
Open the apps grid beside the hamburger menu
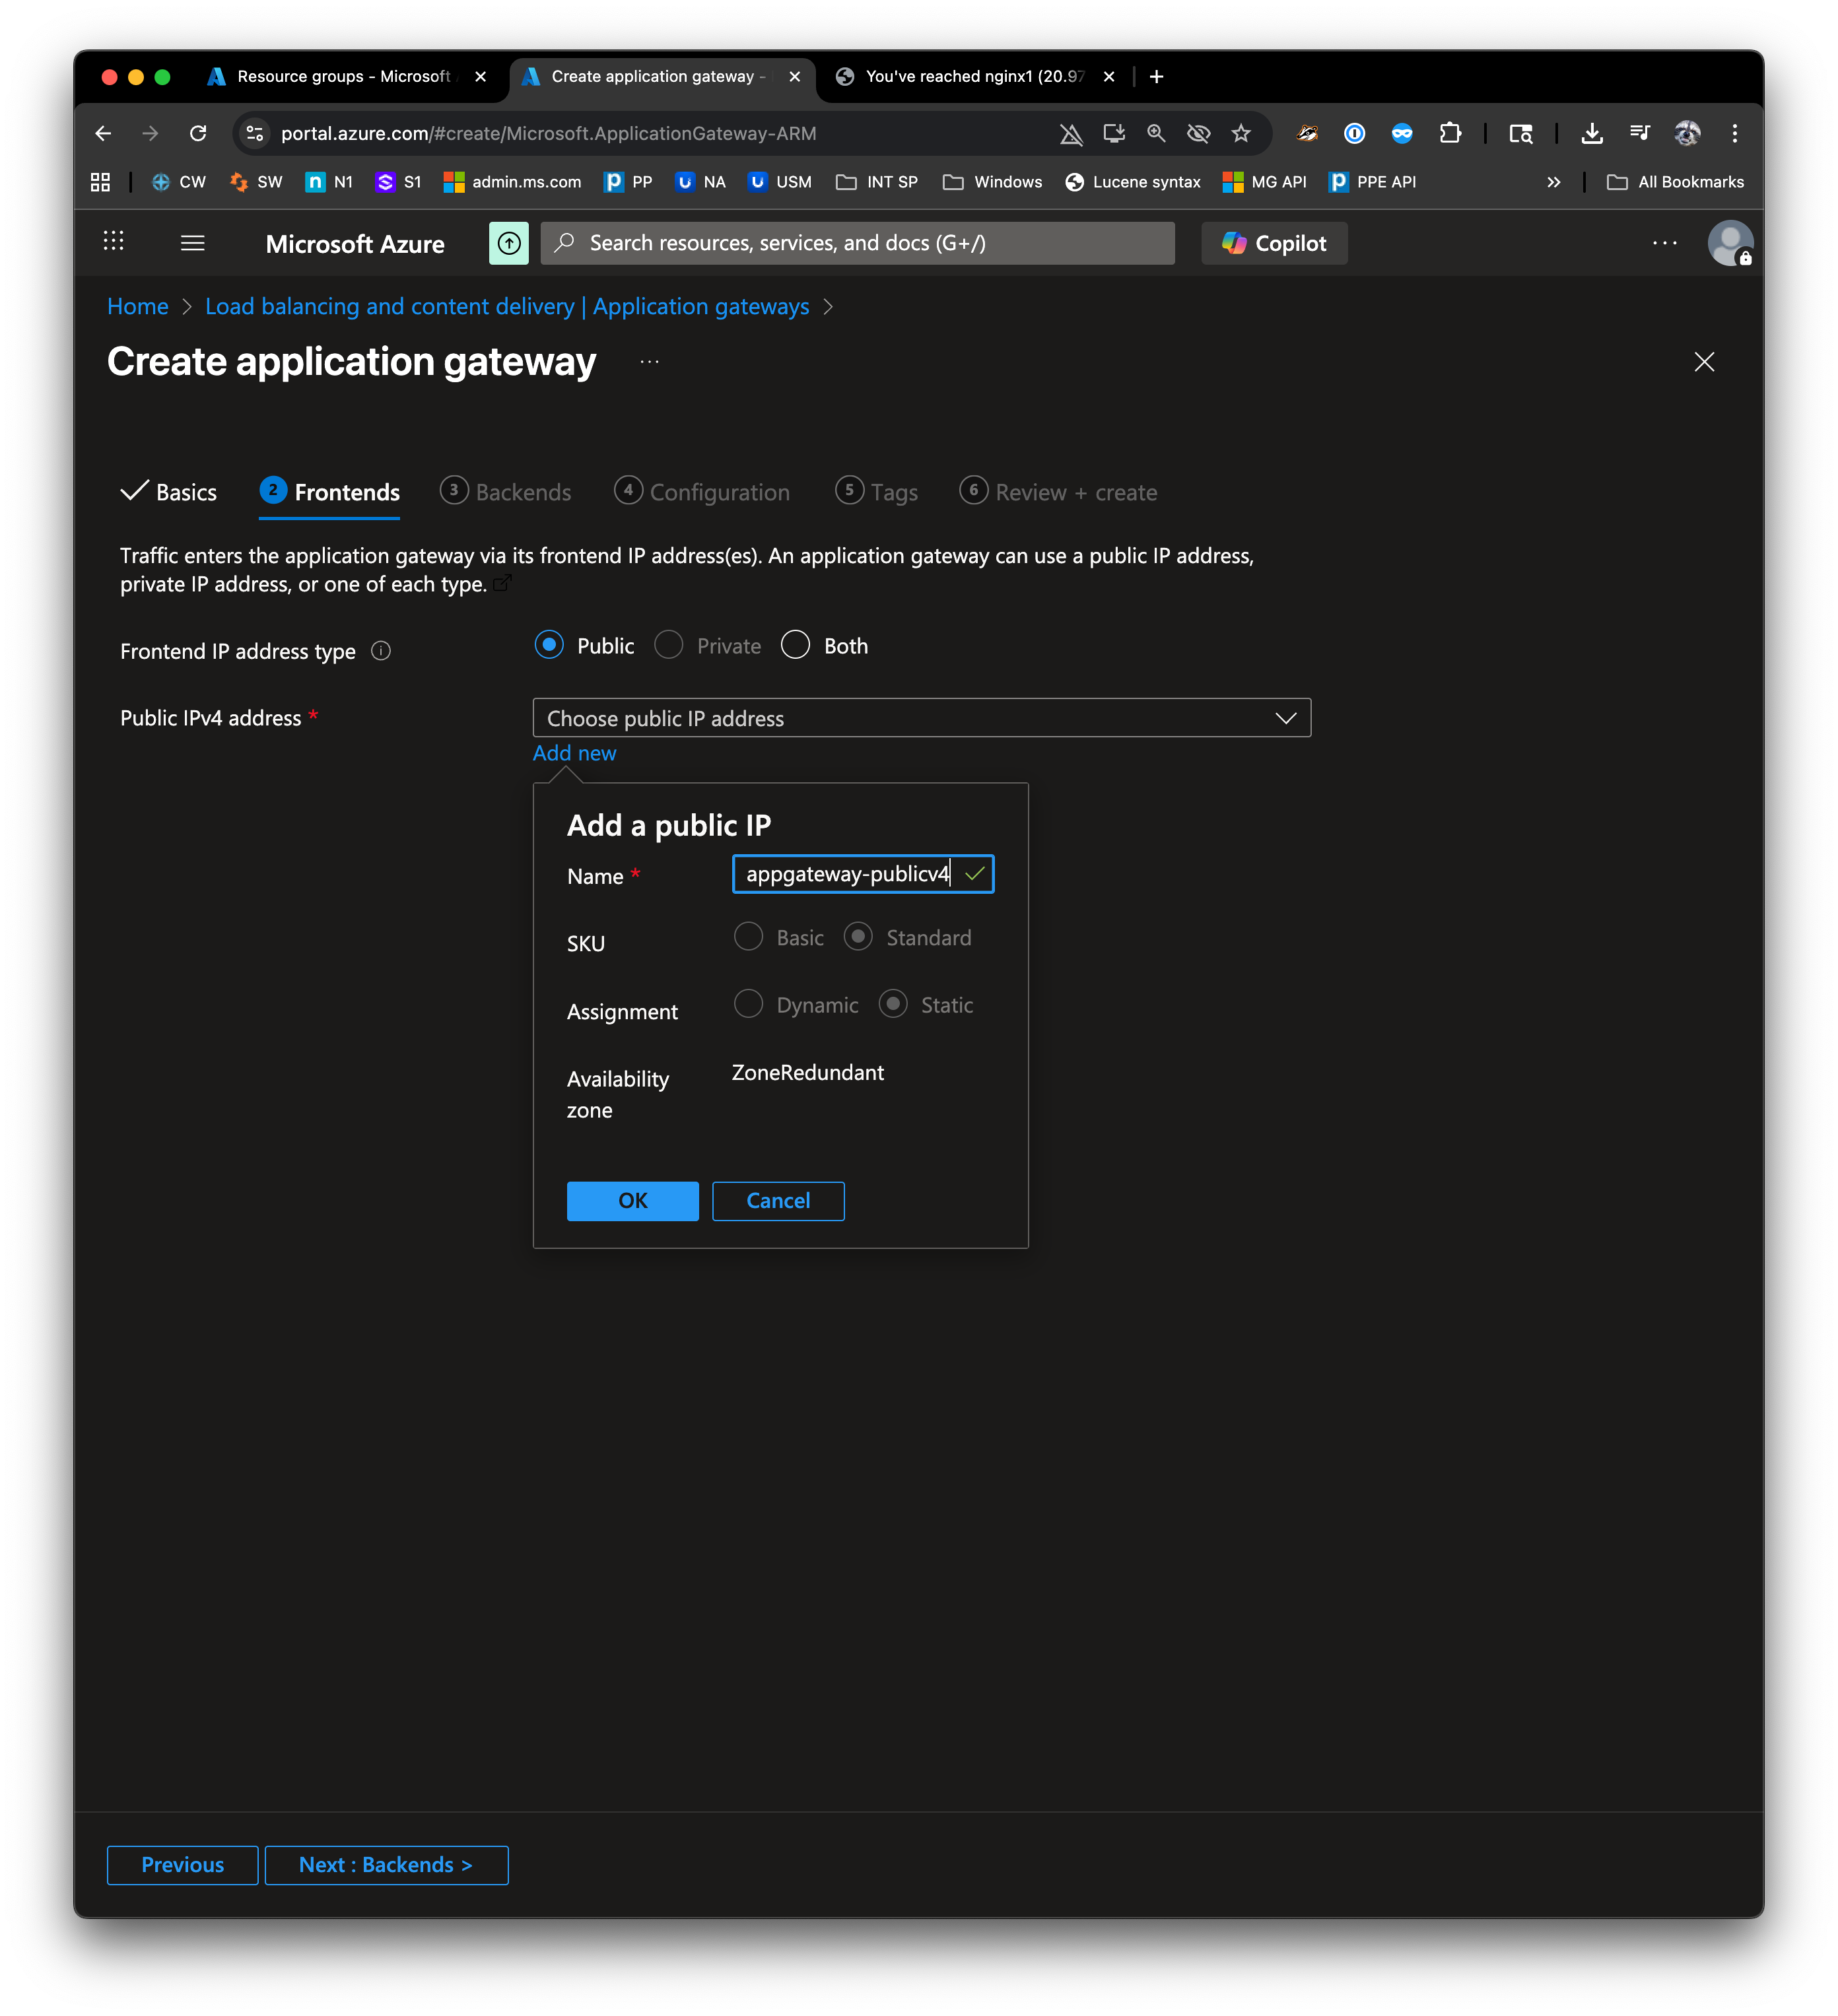pyautogui.click(x=114, y=241)
